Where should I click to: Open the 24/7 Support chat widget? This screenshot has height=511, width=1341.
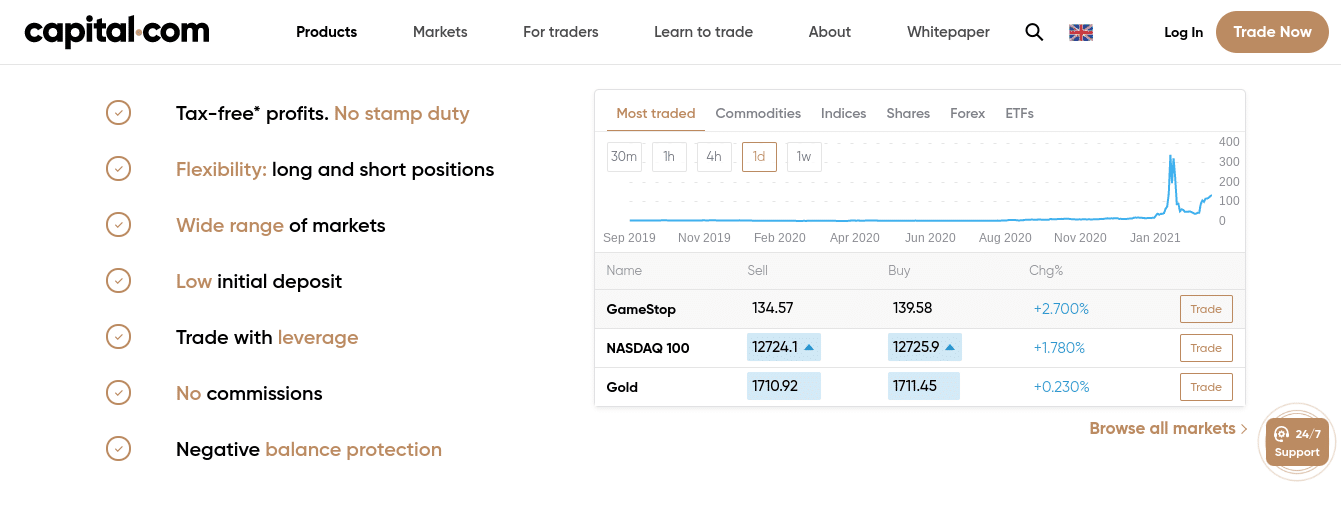[1297, 442]
